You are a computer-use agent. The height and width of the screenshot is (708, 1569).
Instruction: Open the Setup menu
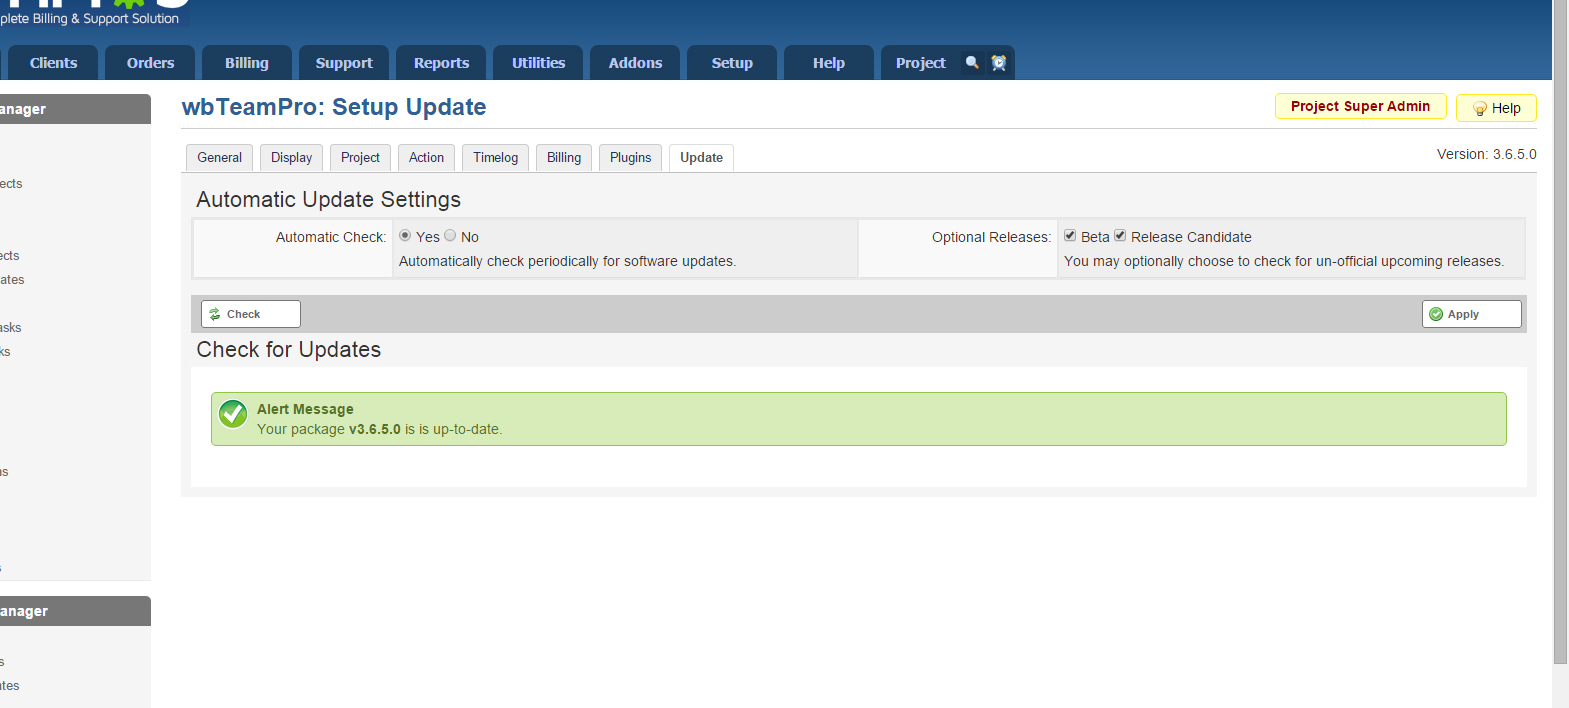(732, 62)
